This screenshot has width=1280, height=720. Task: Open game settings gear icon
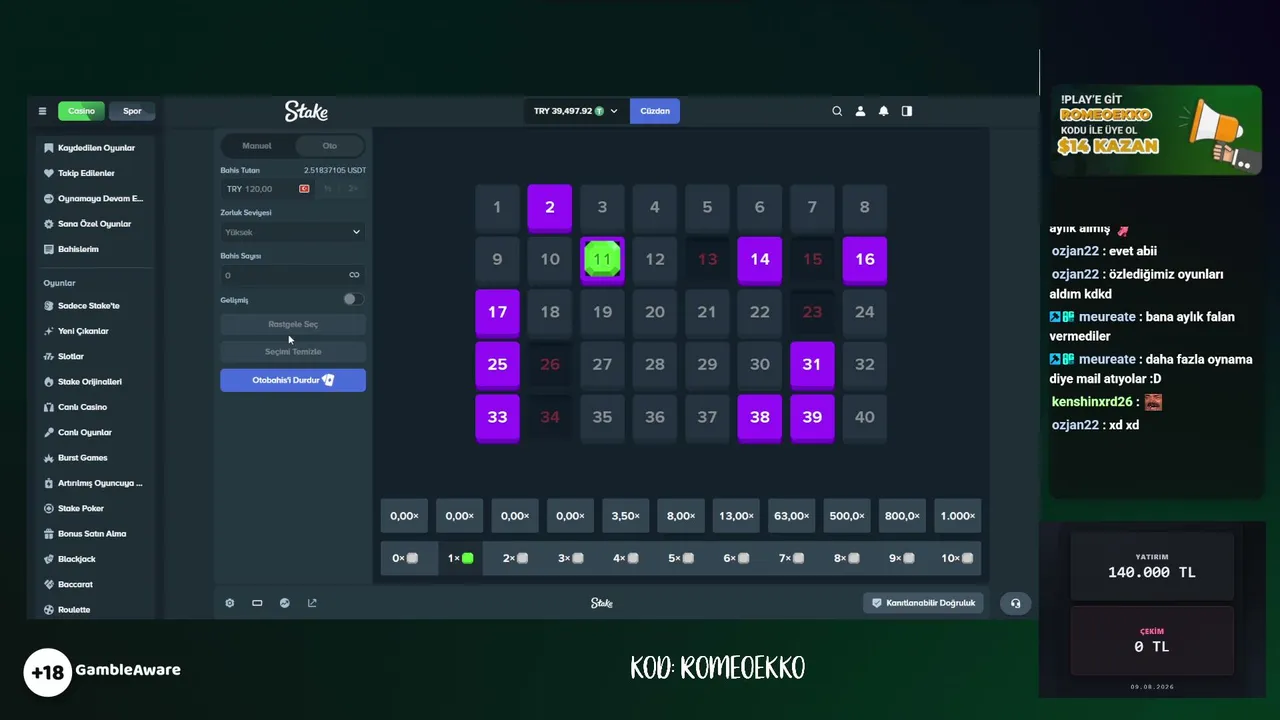click(x=230, y=603)
